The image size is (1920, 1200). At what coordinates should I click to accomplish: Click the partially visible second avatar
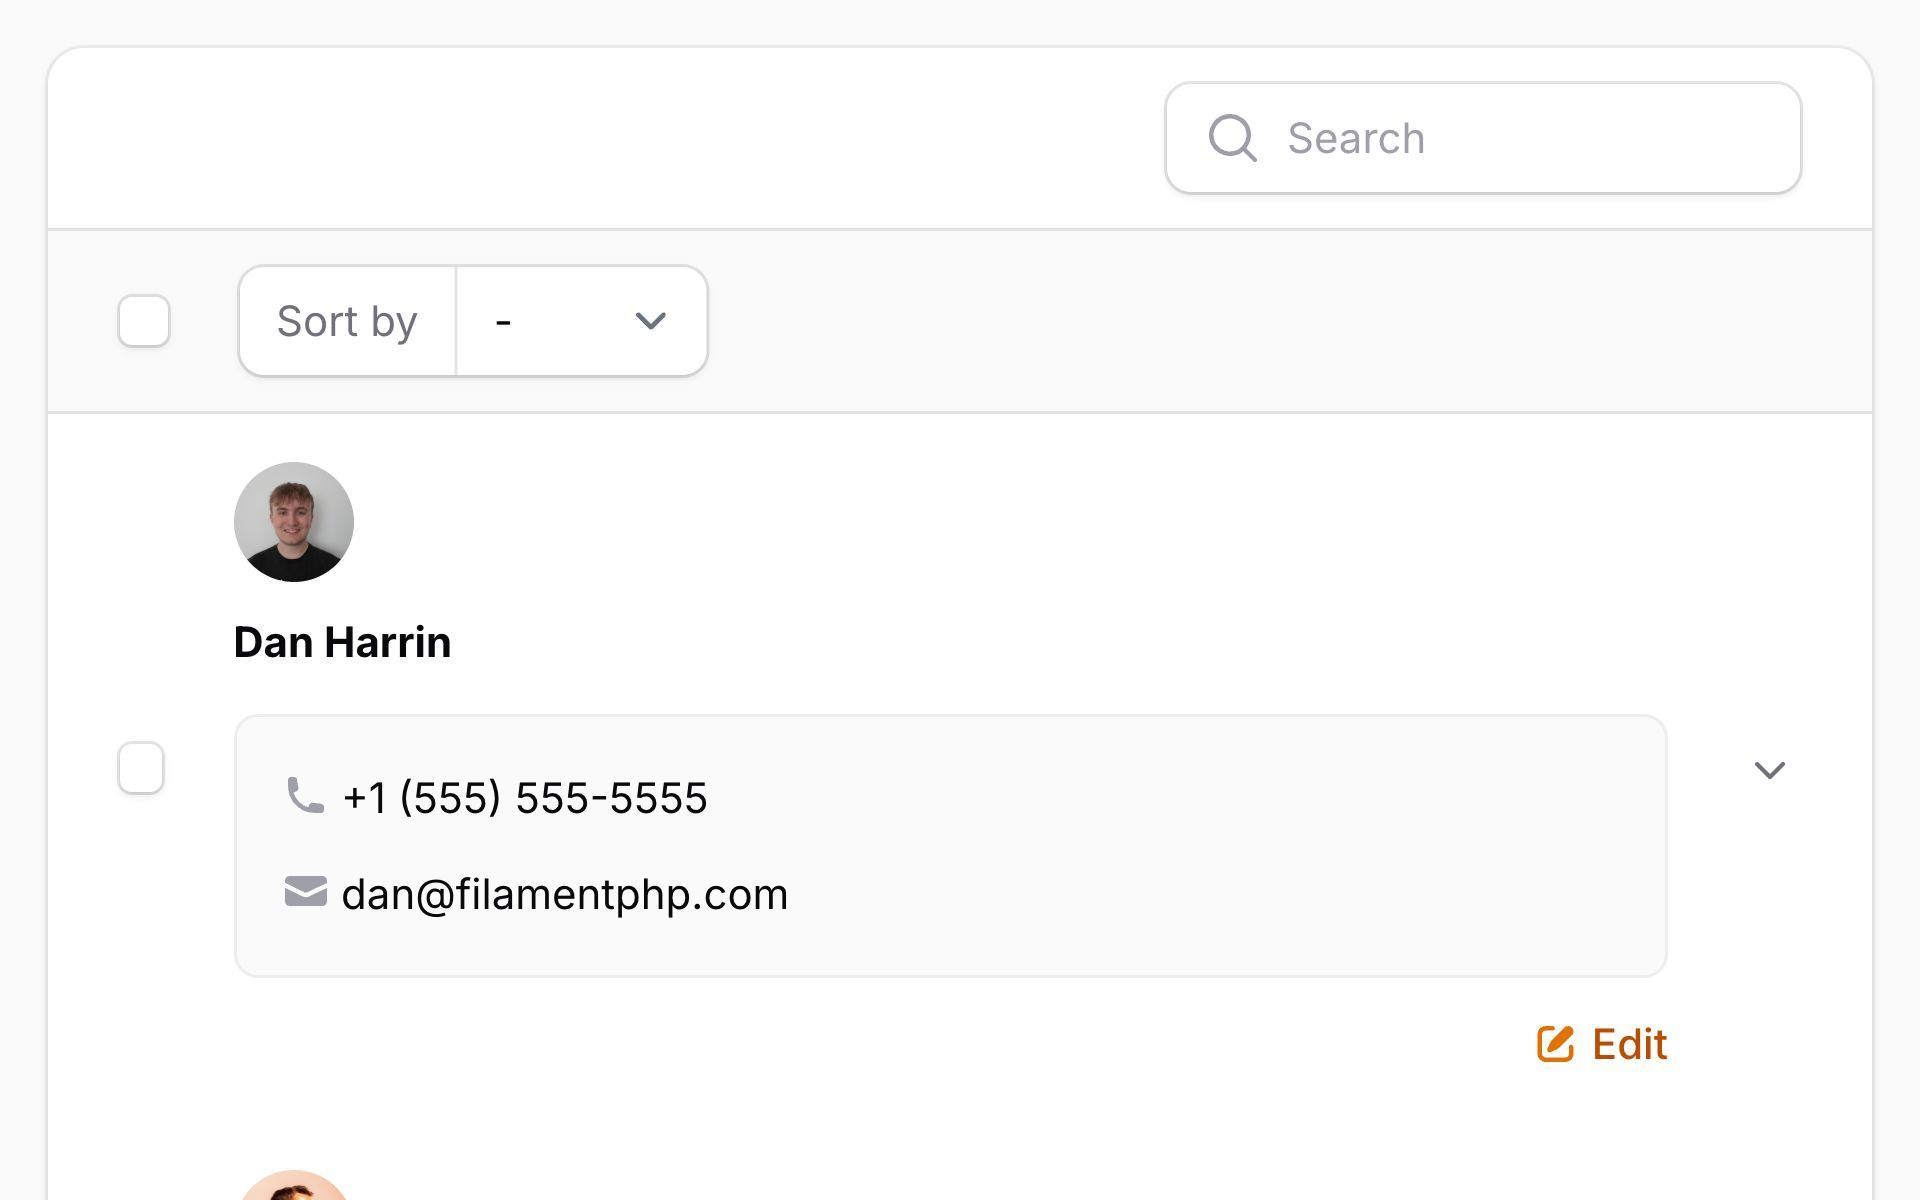tap(294, 1187)
